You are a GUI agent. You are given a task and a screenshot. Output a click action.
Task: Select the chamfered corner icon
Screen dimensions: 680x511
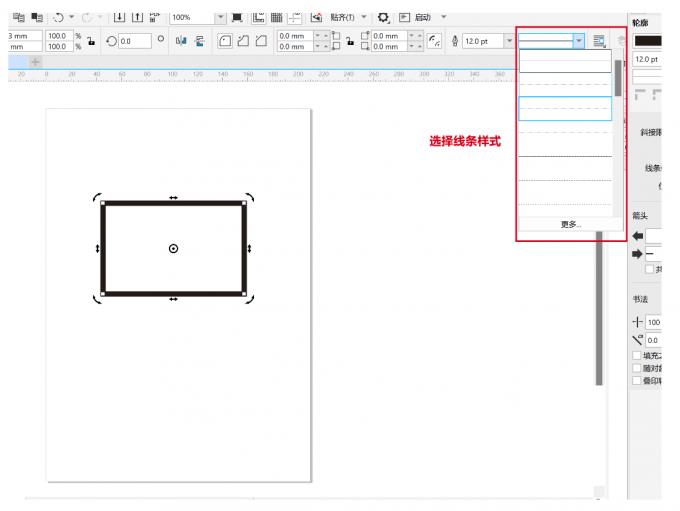[261, 41]
